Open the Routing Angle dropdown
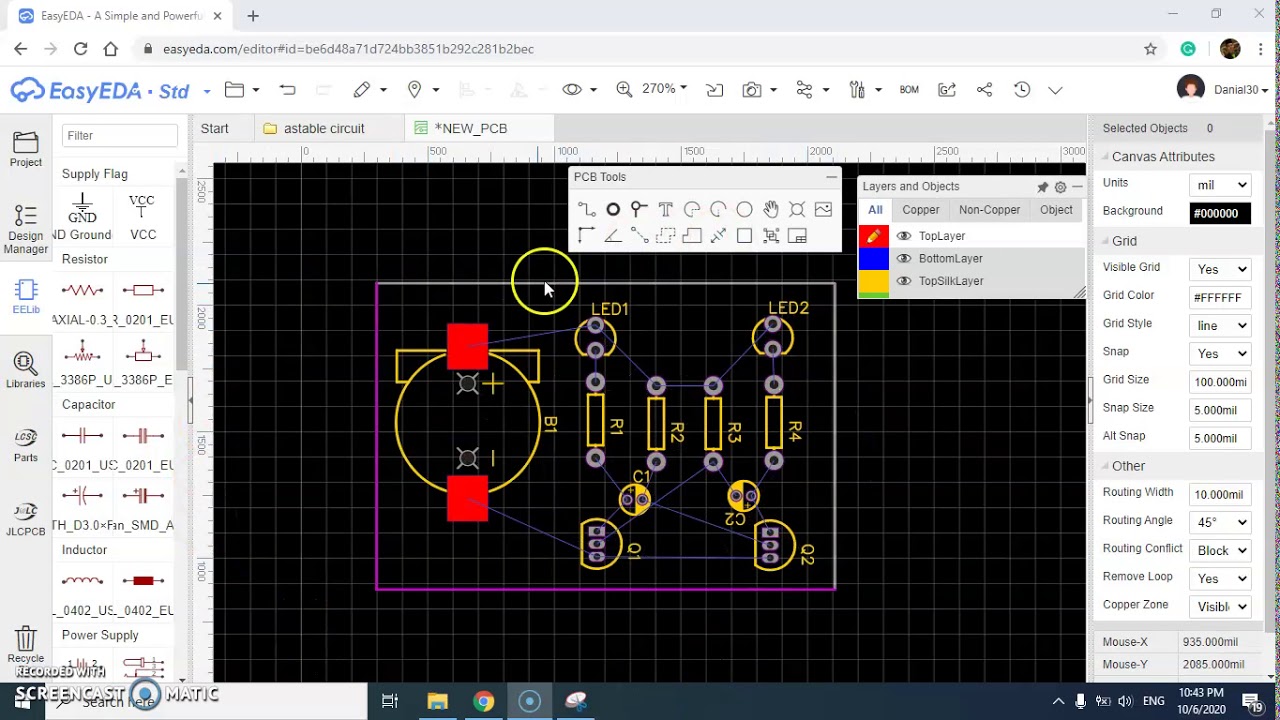 [x=1221, y=522]
